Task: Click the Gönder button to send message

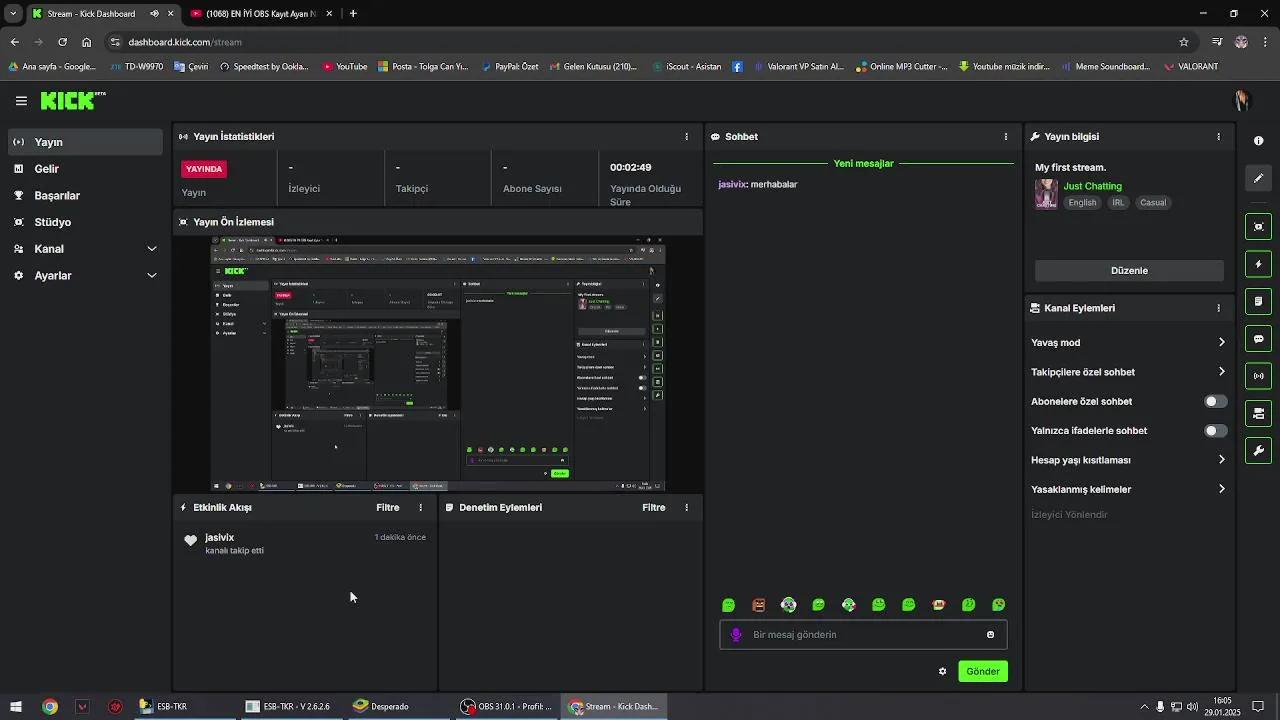Action: click(x=982, y=671)
